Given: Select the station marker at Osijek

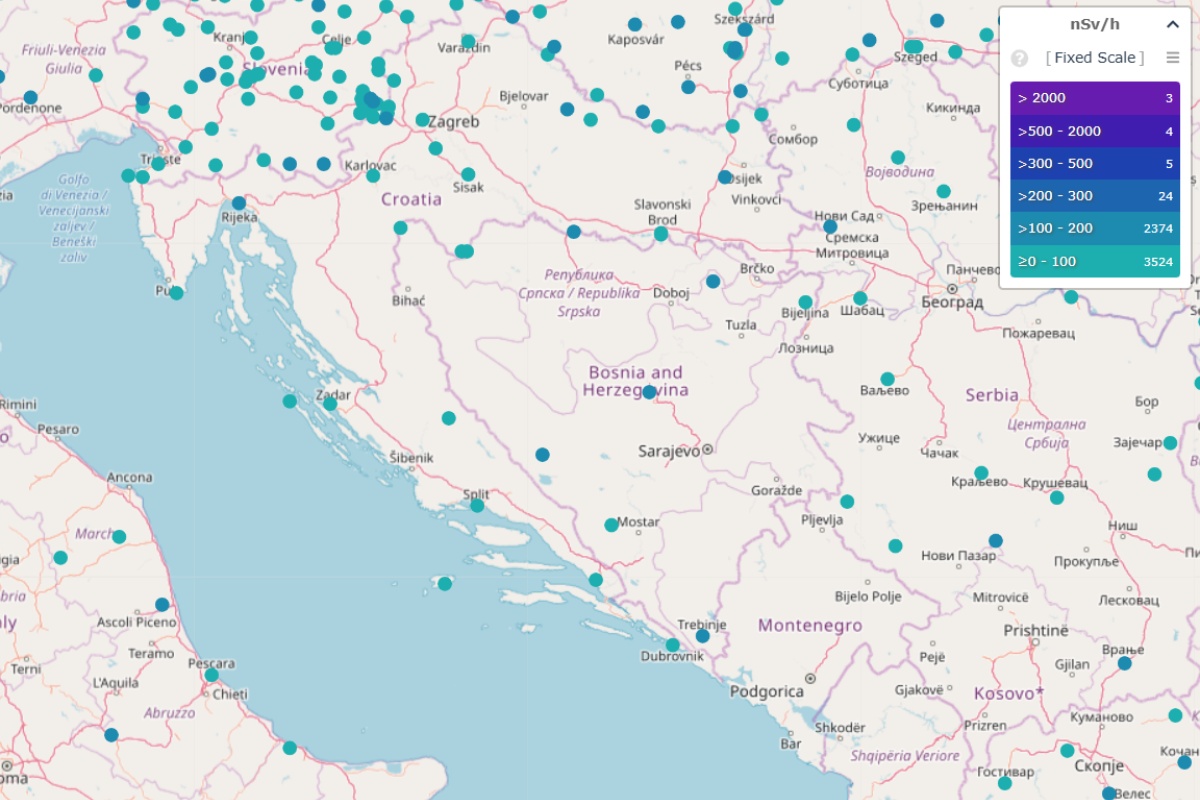Looking at the screenshot, I should pos(725,177).
